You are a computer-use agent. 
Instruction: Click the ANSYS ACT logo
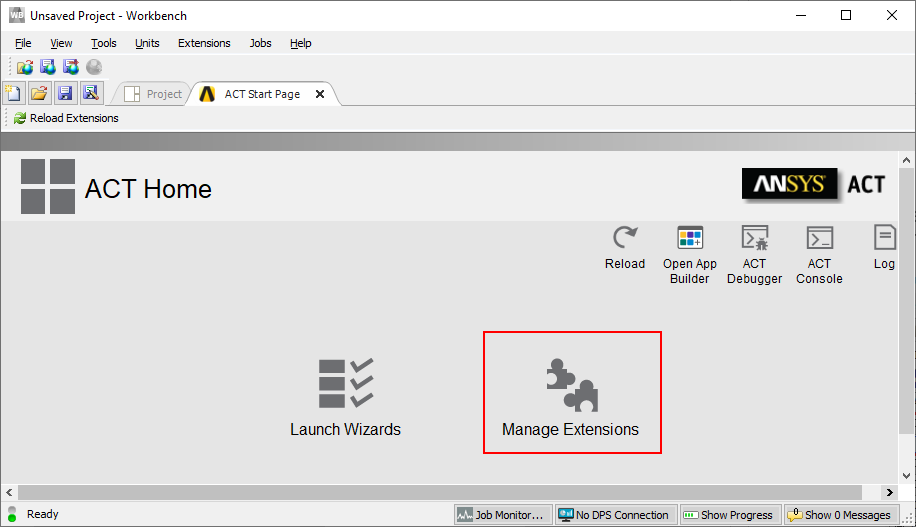point(814,185)
